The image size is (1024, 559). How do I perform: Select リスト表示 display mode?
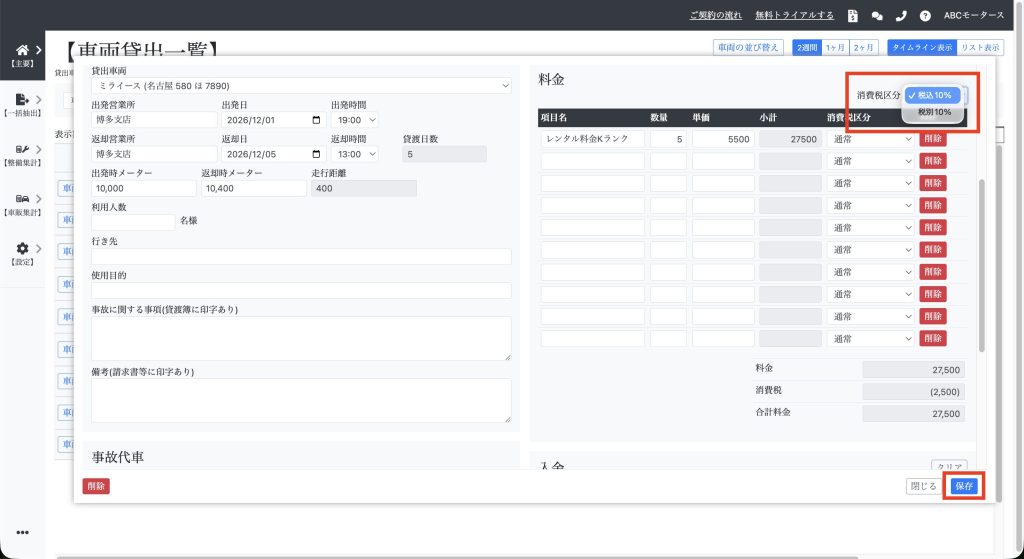(980, 48)
